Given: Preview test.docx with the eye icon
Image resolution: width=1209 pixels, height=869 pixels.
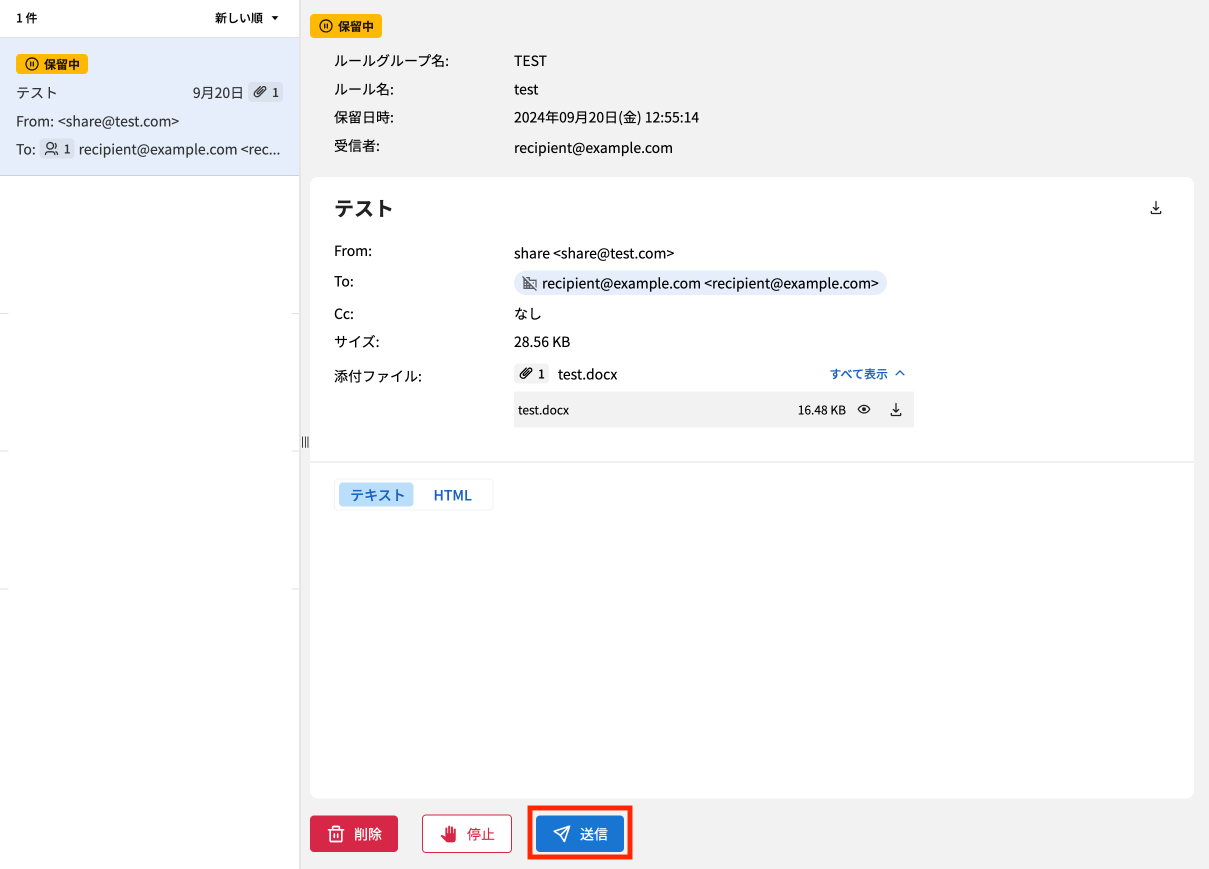Looking at the screenshot, I should pyautogui.click(x=864, y=409).
